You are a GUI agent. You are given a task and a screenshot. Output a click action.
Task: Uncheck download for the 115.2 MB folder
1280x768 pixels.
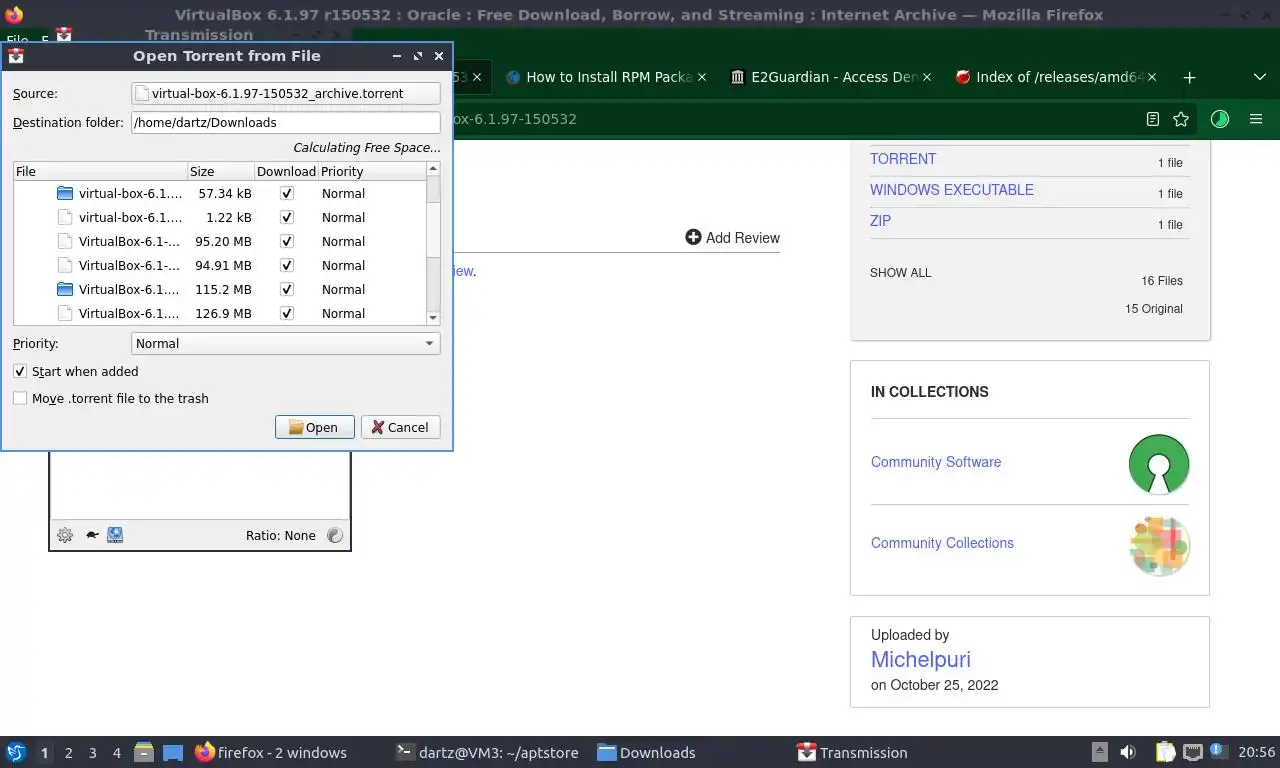[x=287, y=289]
